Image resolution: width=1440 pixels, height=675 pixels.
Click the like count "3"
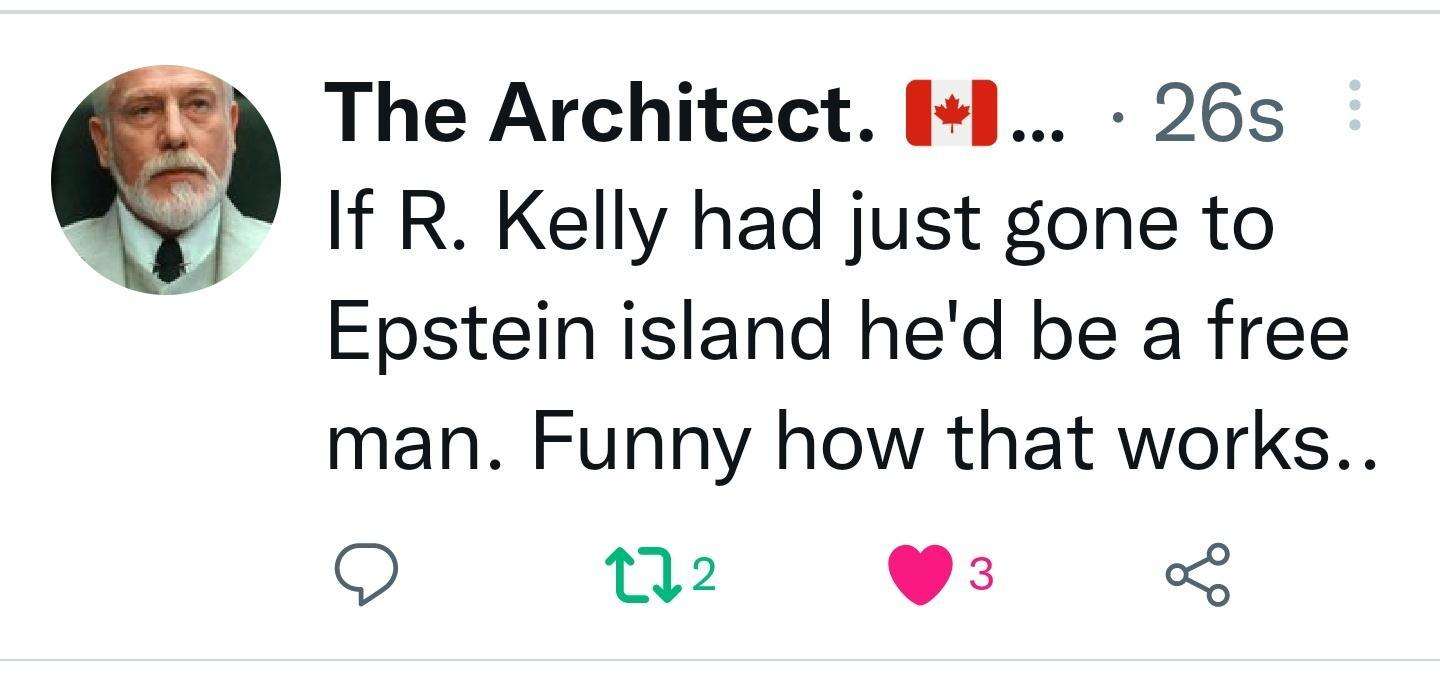981,574
